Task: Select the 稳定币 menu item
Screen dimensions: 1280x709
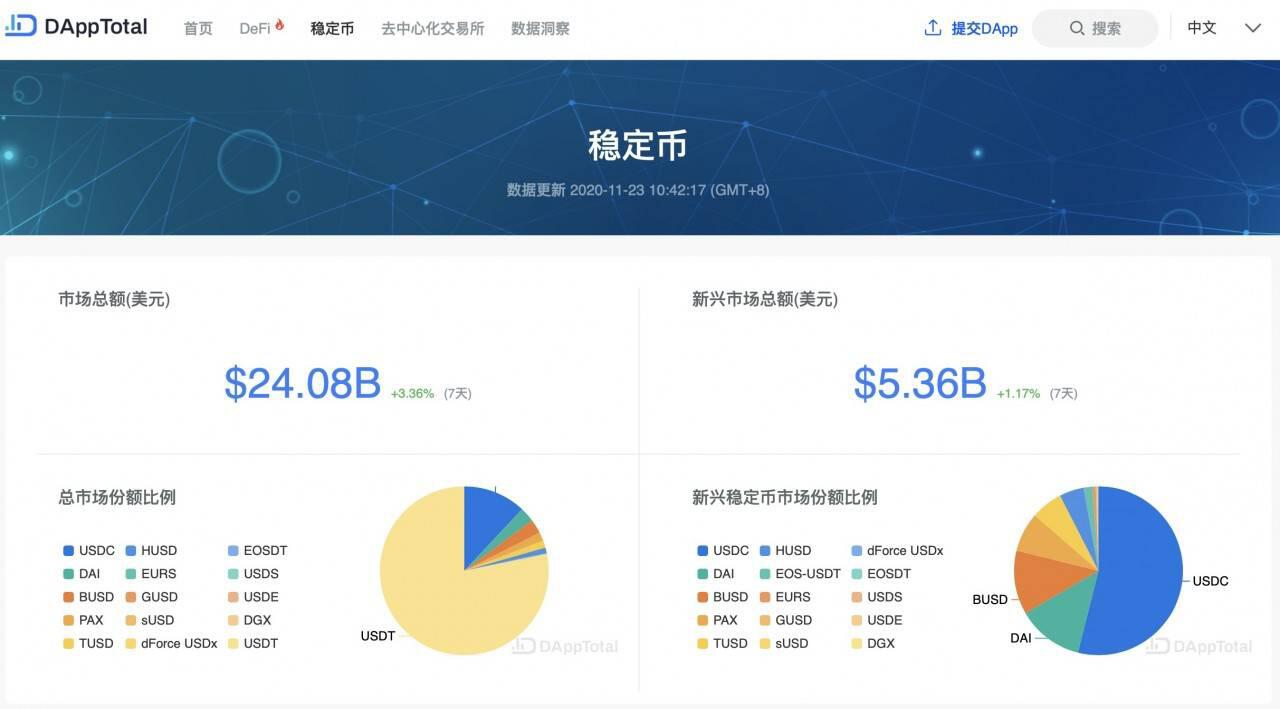Action: pos(332,28)
